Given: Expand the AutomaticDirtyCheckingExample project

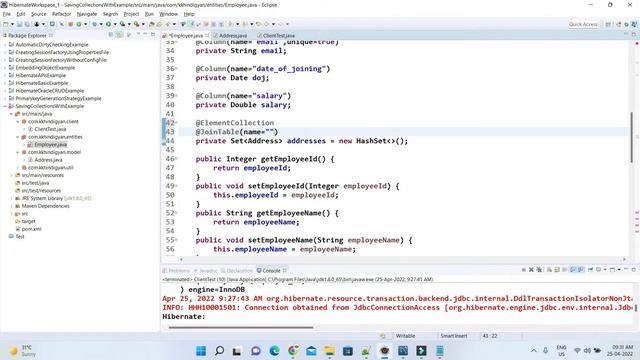Looking at the screenshot, I should (5, 44).
